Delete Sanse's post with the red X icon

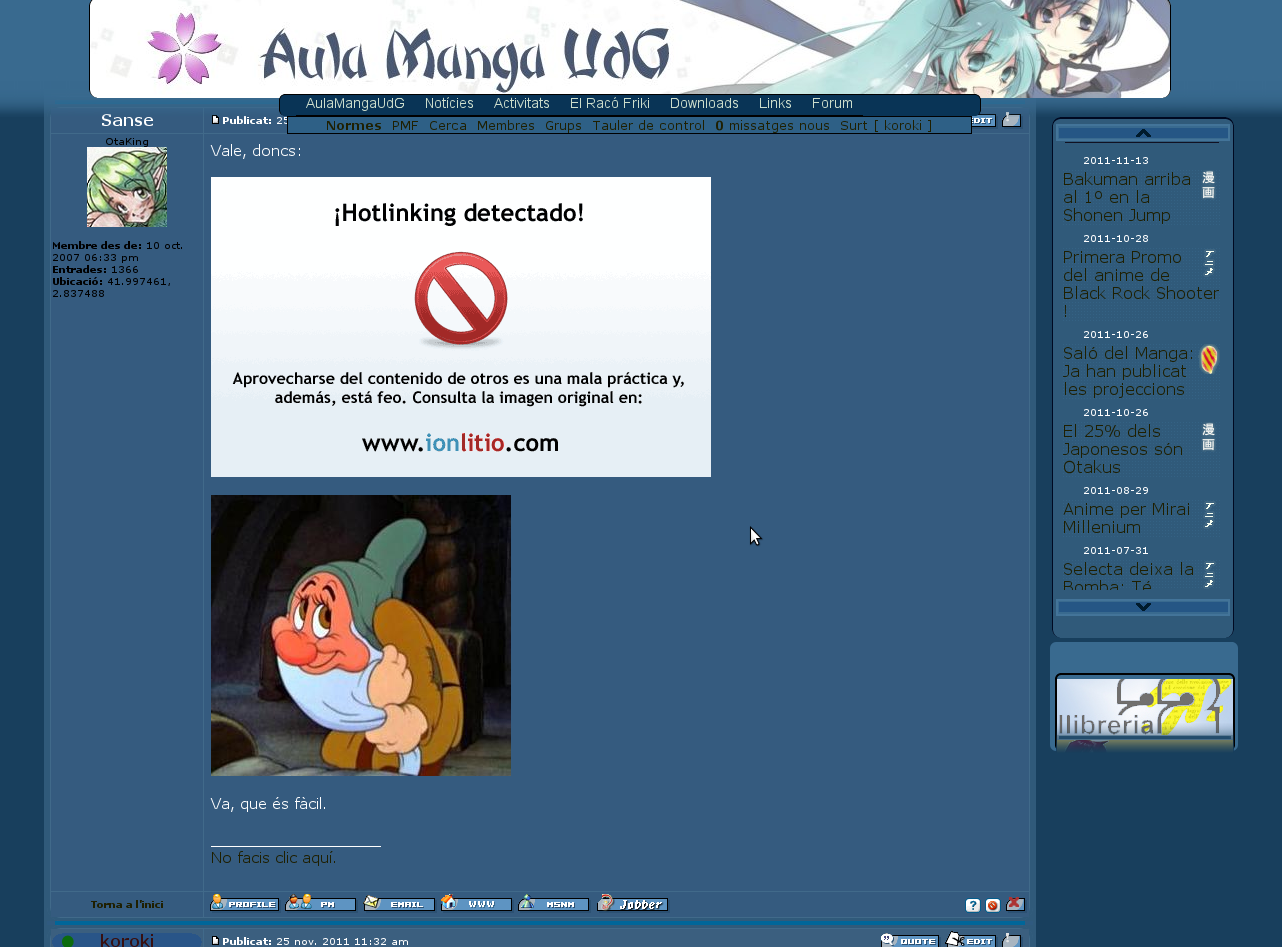[x=1015, y=904]
